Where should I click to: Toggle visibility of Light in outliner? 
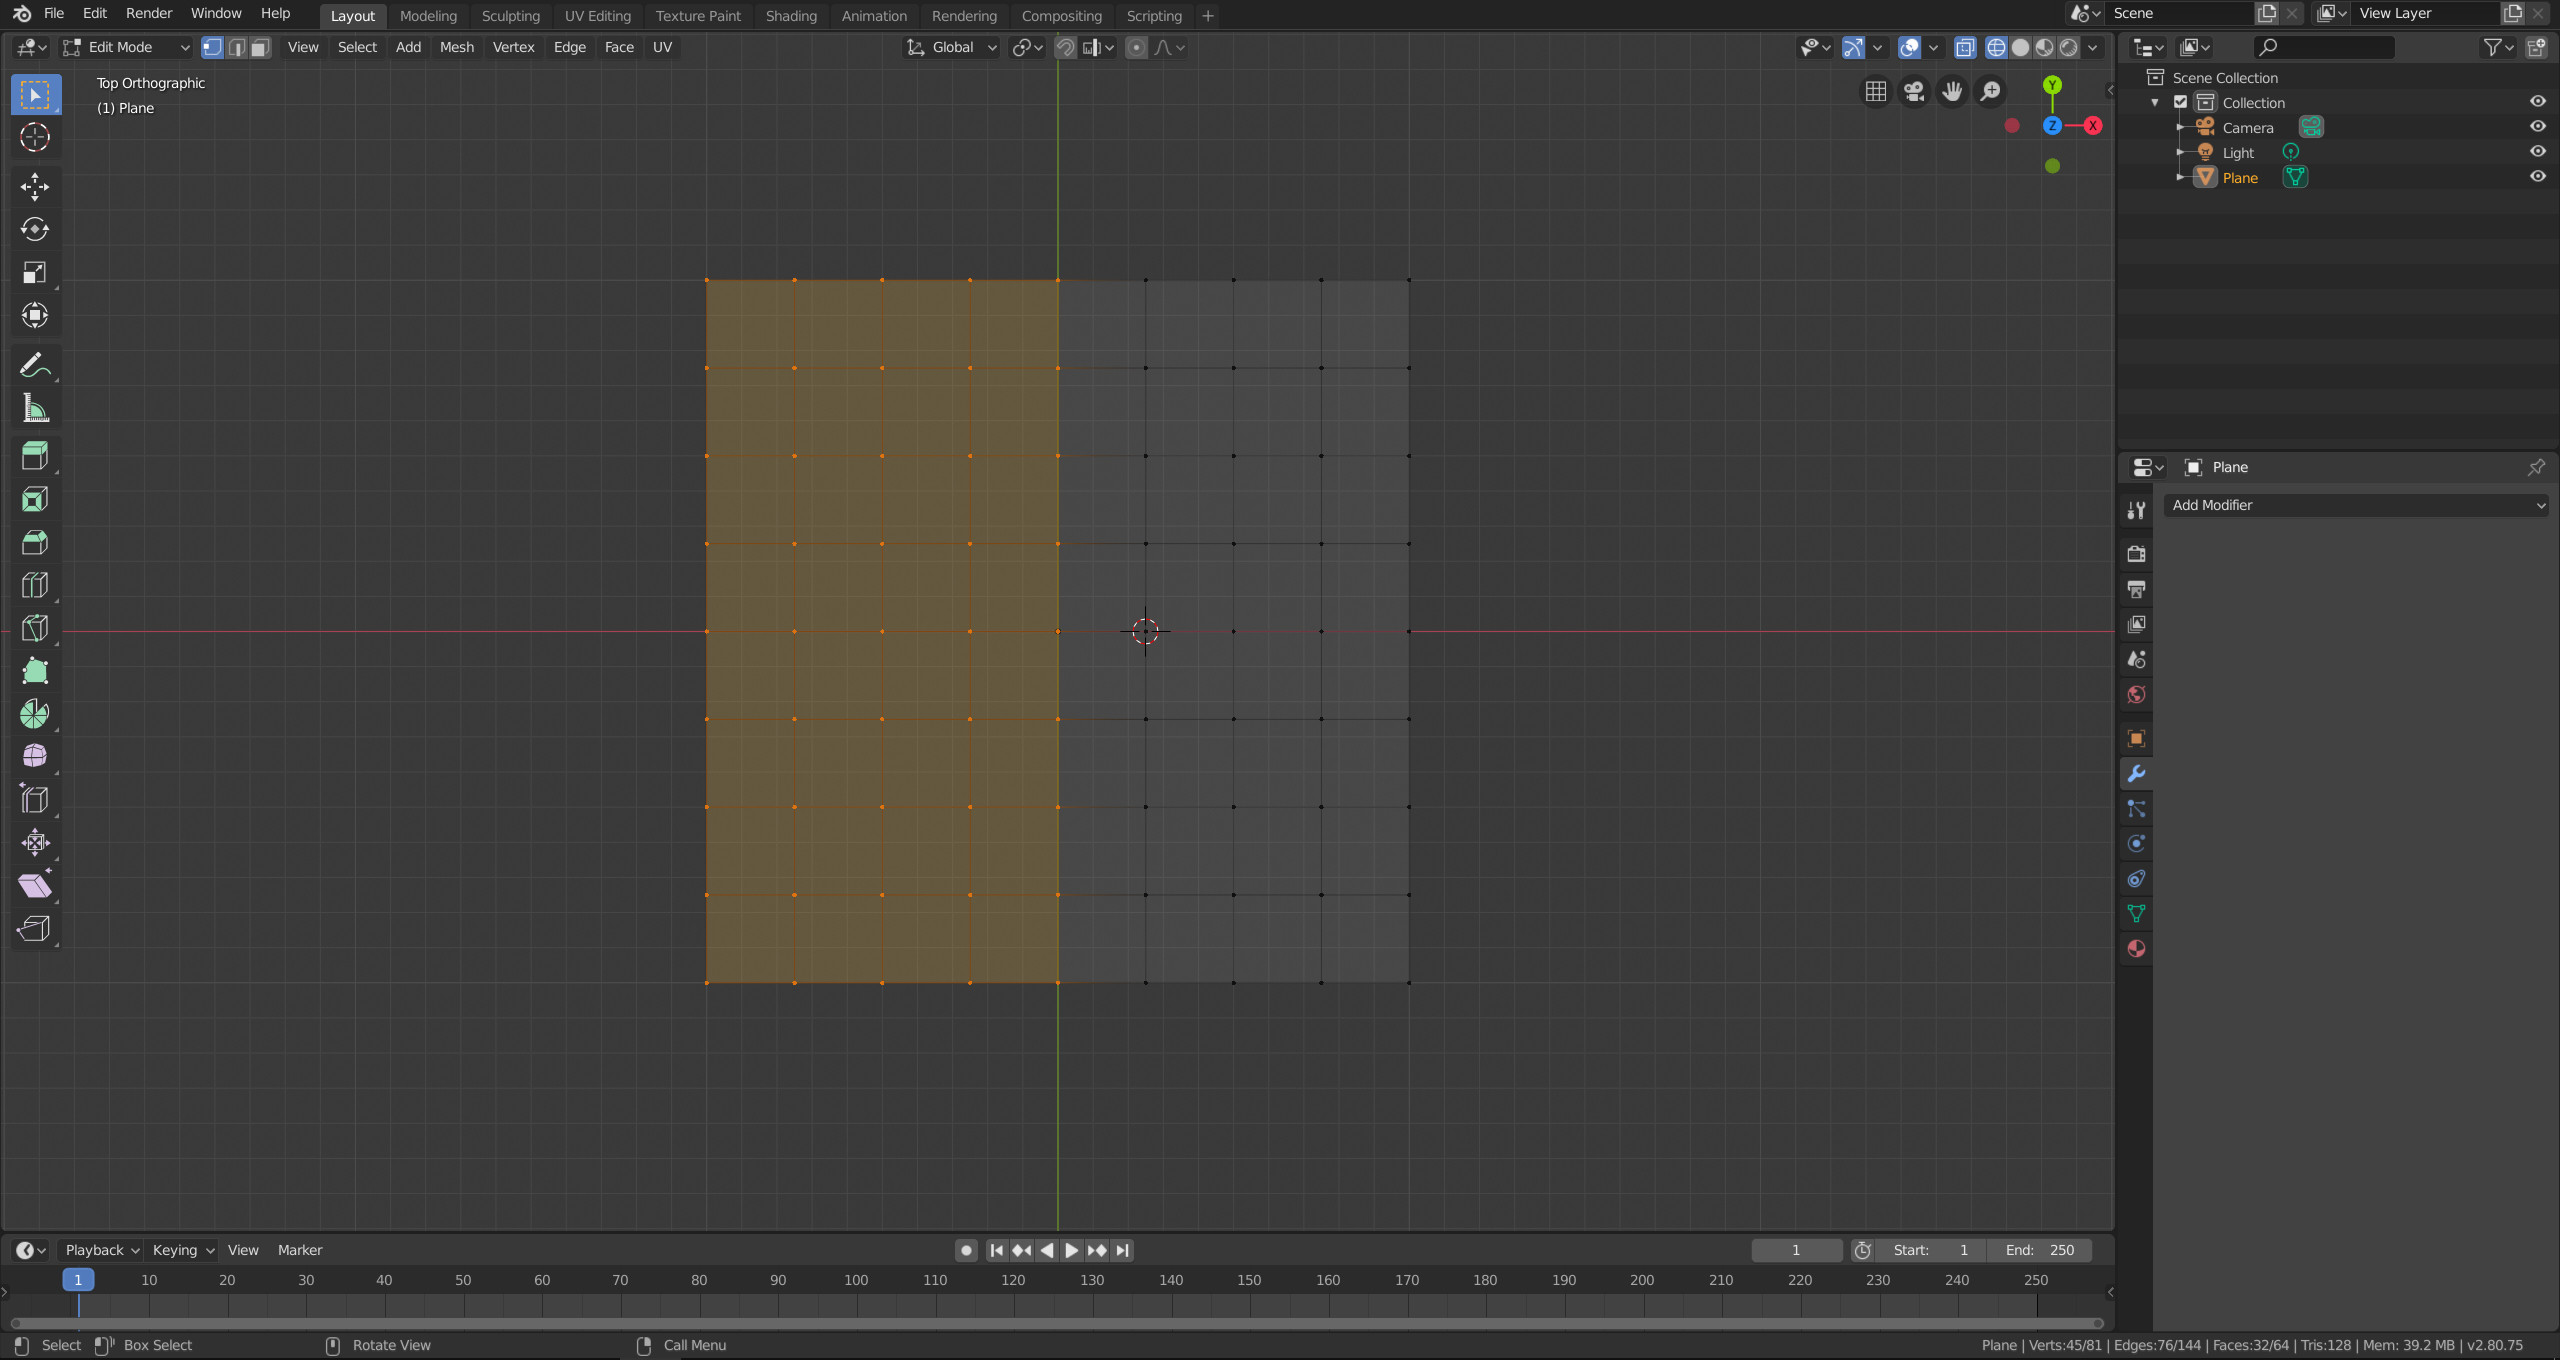2538,152
